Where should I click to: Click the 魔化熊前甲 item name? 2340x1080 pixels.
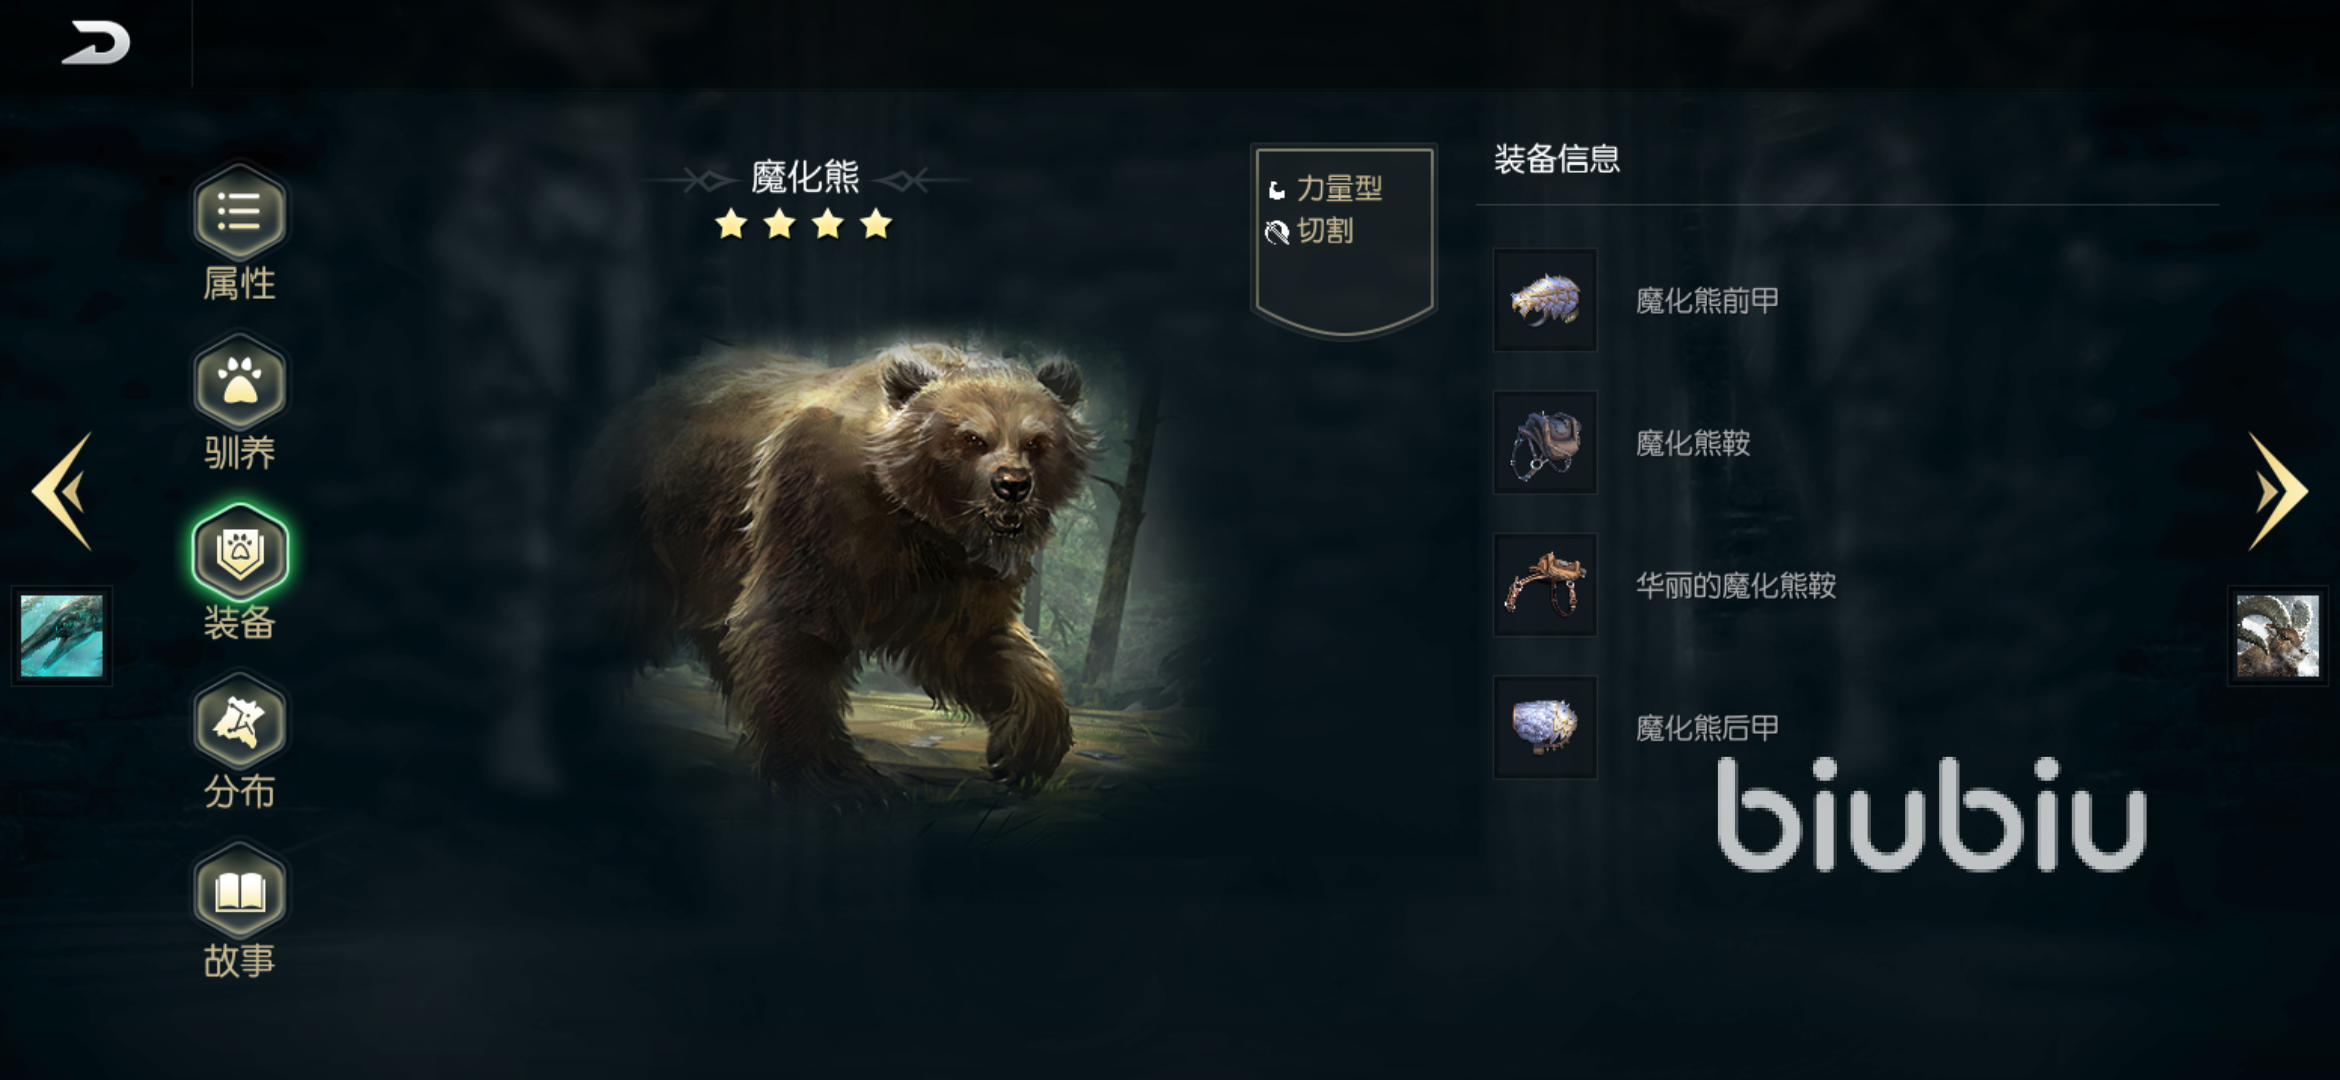1707,301
